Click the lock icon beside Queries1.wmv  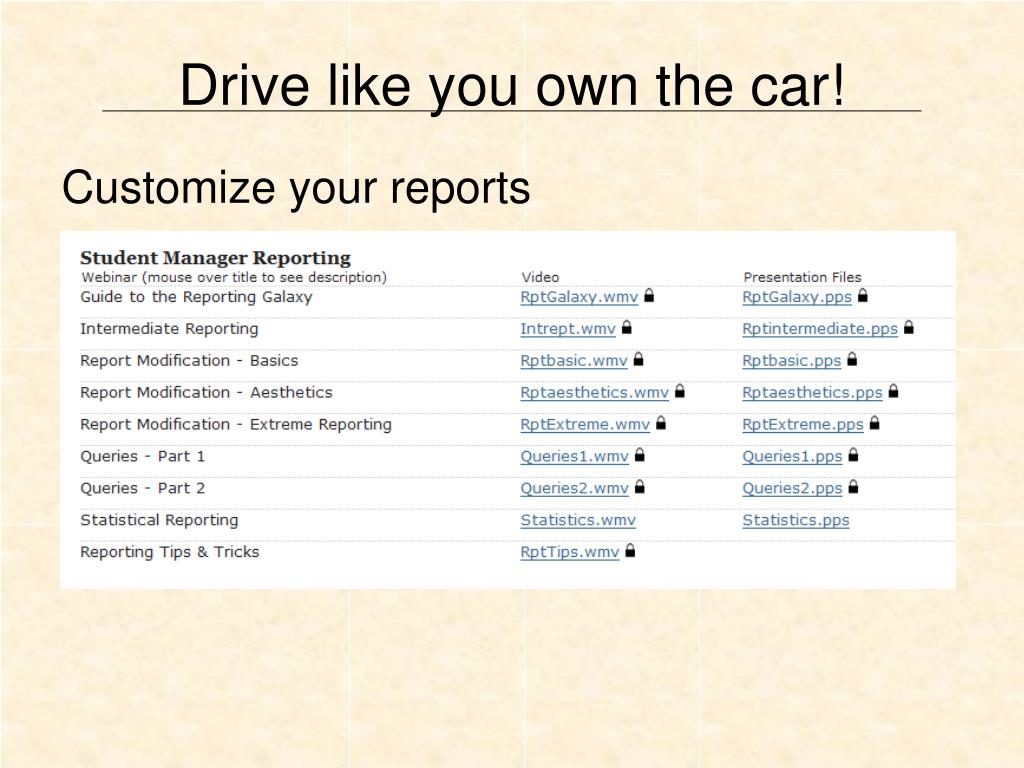coord(640,455)
